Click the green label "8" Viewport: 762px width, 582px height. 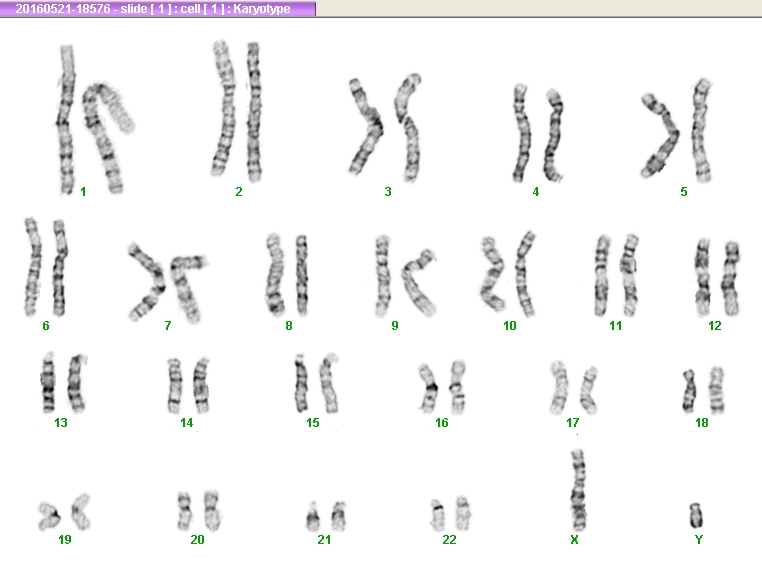[289, 325]
